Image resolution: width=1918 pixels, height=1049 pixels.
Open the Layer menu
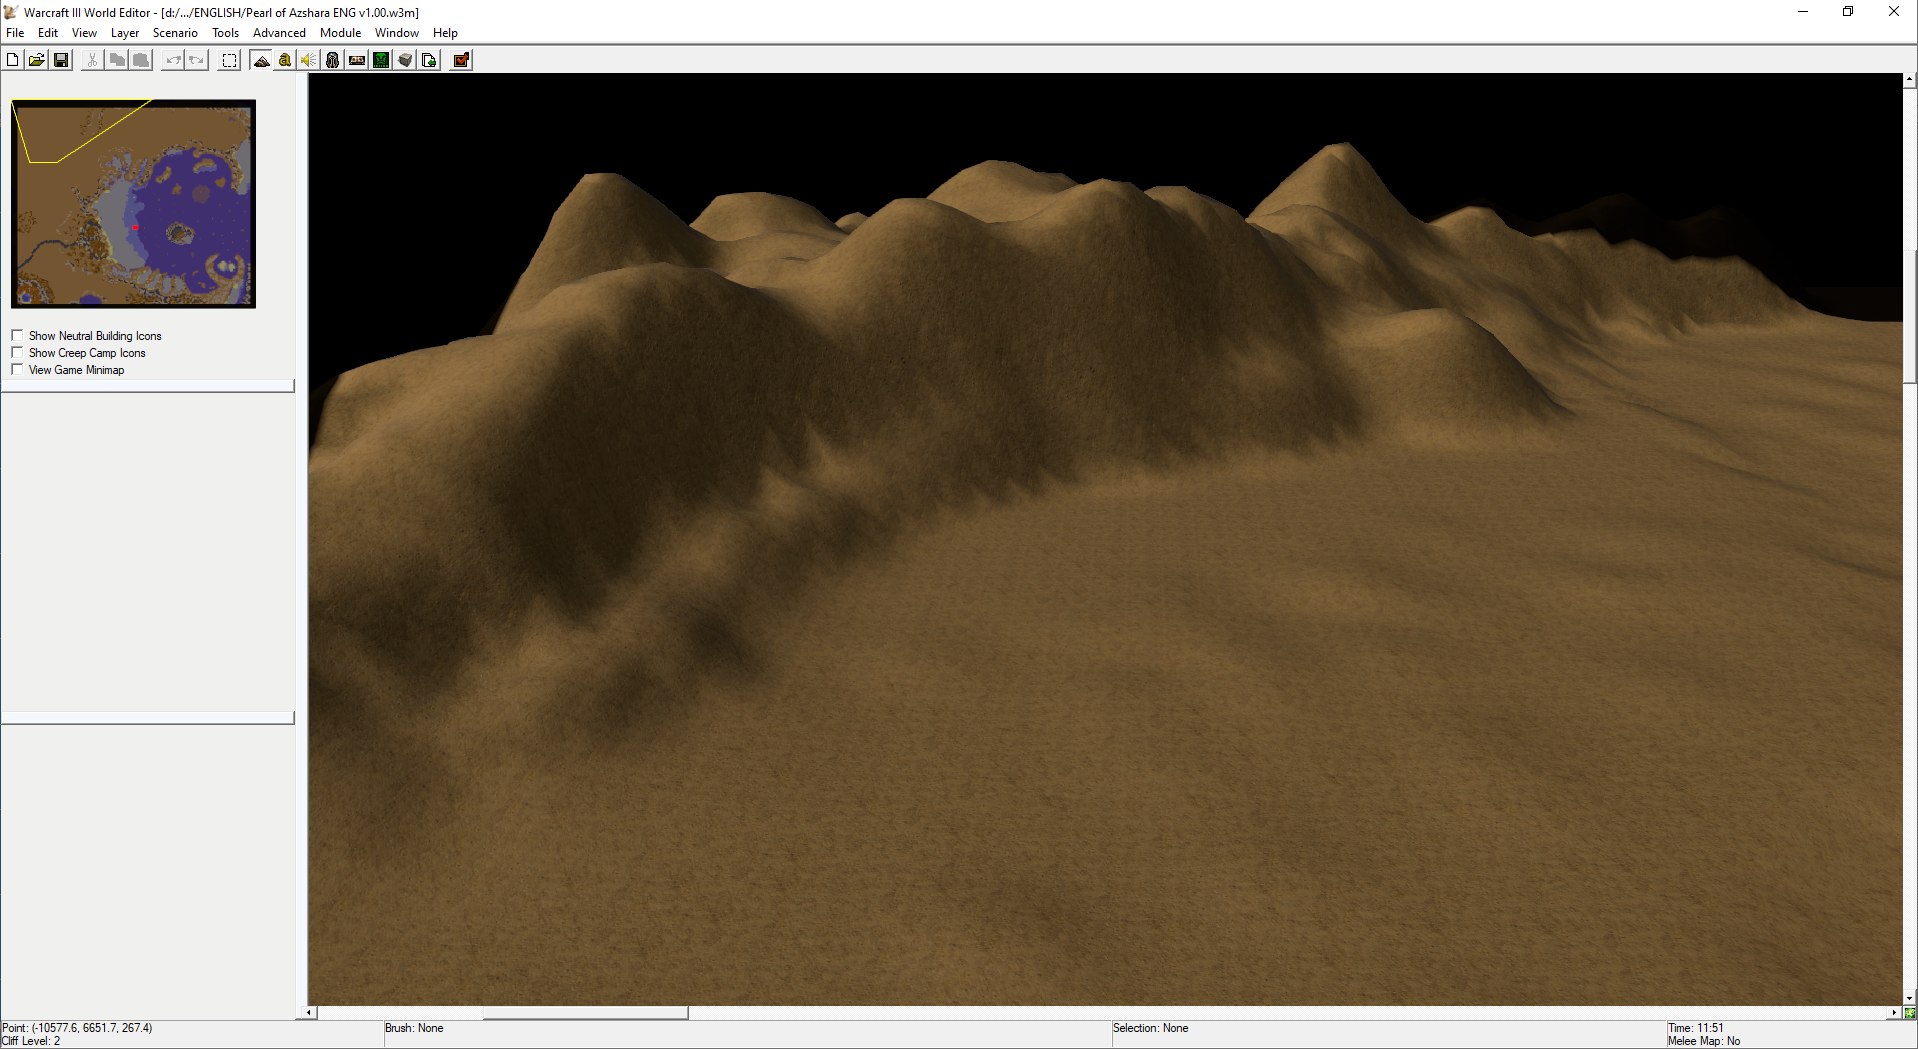click(x=125, y=33)
